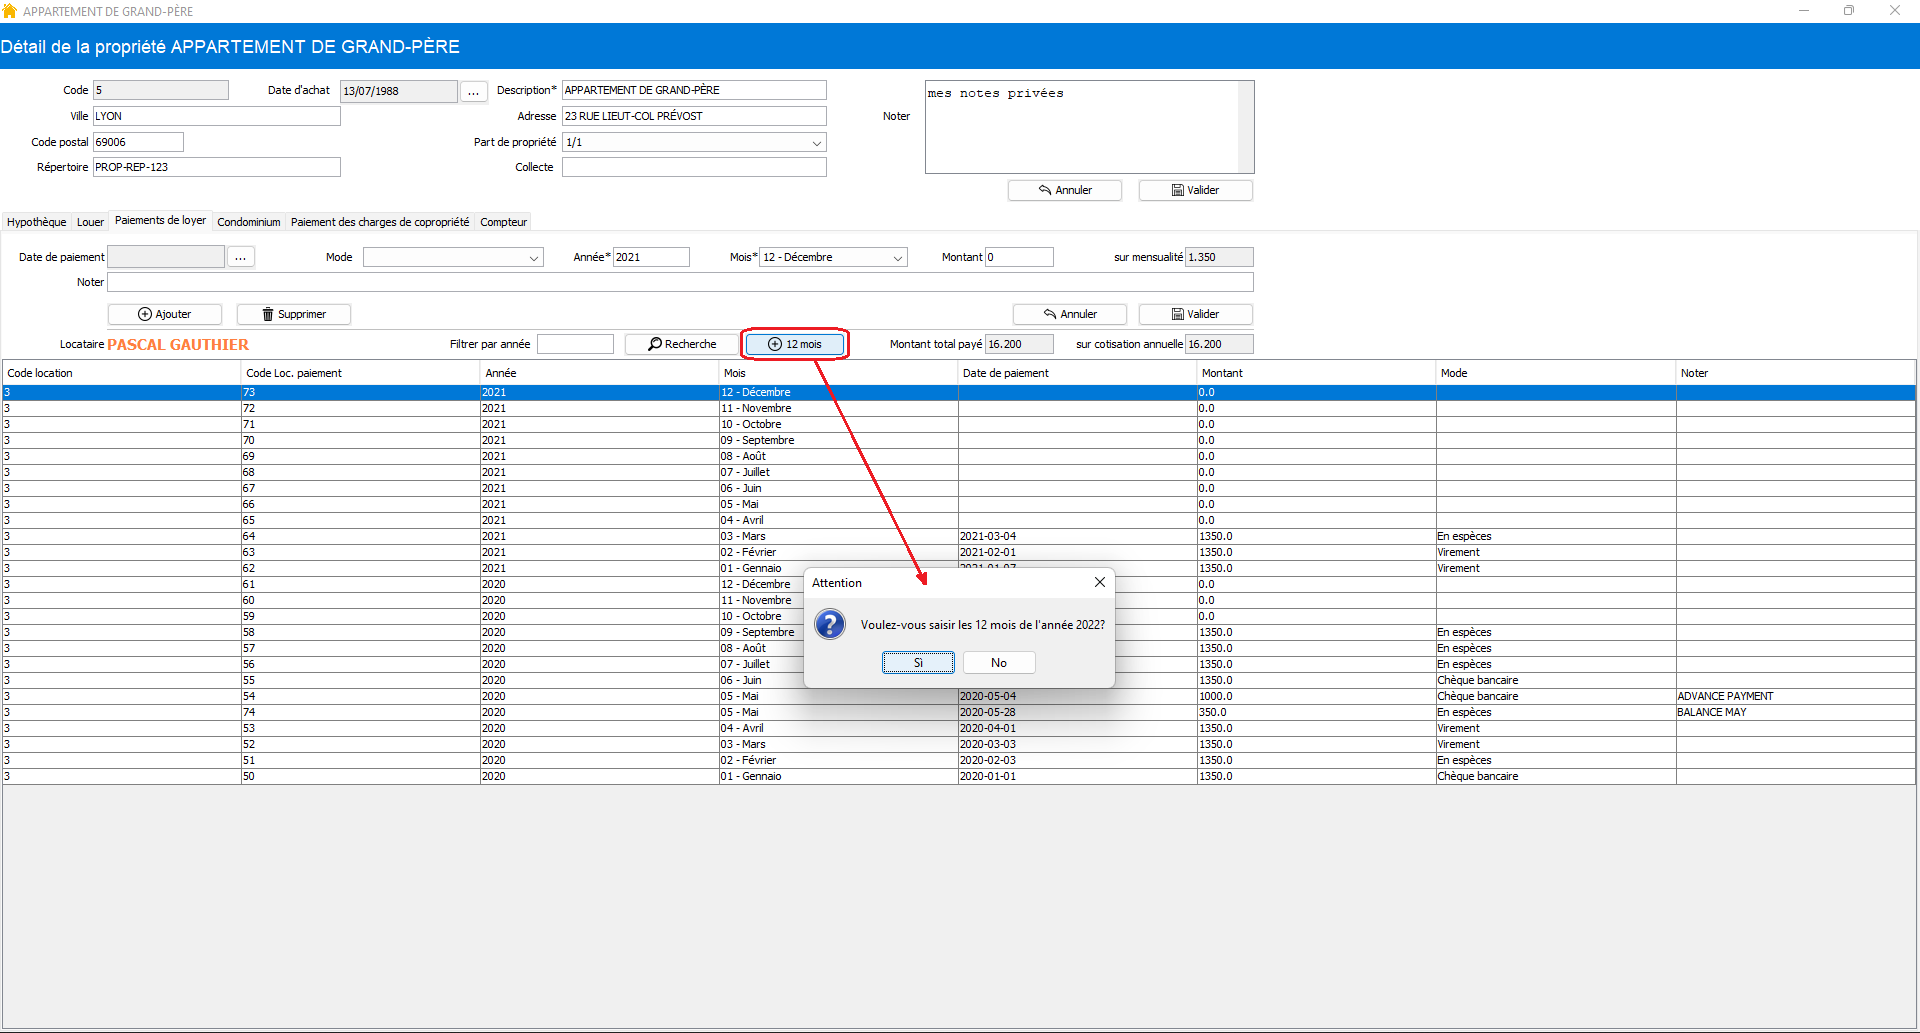Sort by the Code Loc. paiement column header
Image resolution: width=1920 pixels, height=1033 pixels.
pos(361,373)
